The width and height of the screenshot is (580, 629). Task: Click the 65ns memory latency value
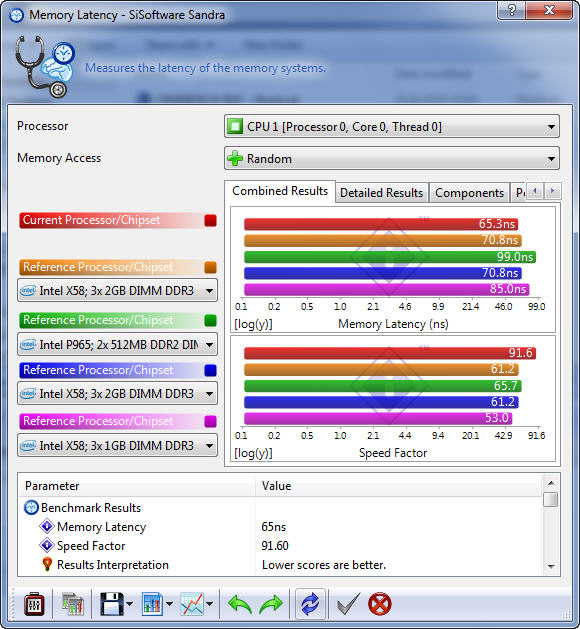click(x=274, y=527)
